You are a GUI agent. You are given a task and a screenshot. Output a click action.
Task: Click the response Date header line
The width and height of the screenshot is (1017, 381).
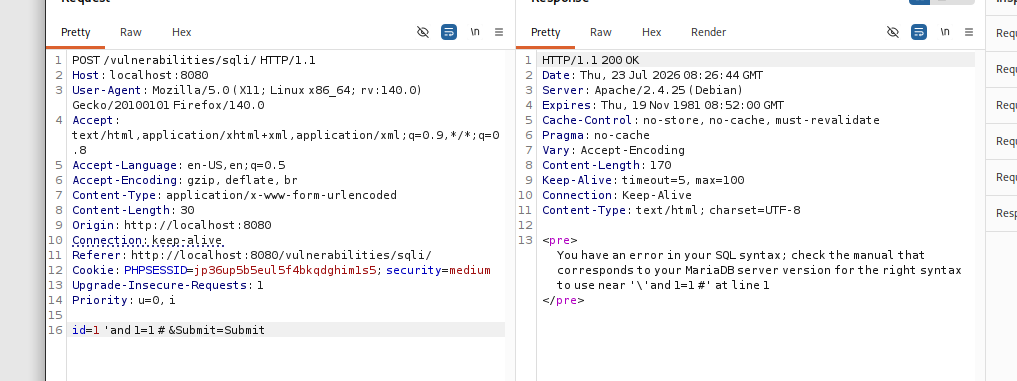click(x=652, y=75)
